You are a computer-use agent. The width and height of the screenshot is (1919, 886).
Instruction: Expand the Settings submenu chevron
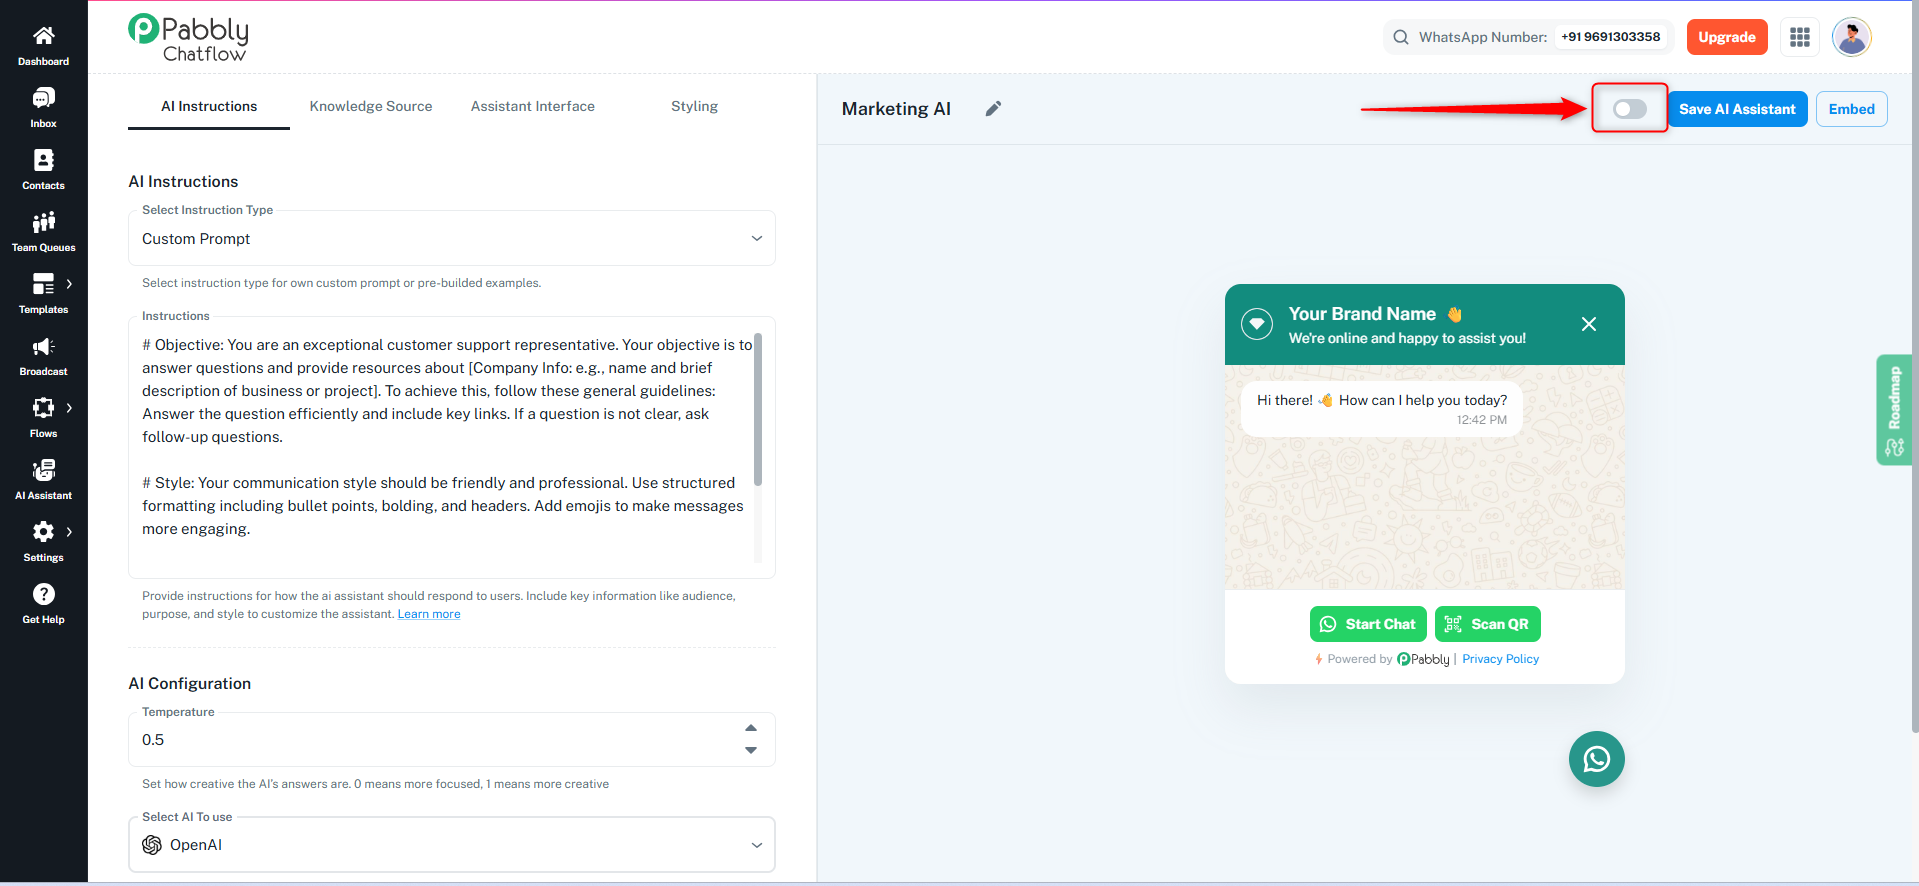coord(69,532)
